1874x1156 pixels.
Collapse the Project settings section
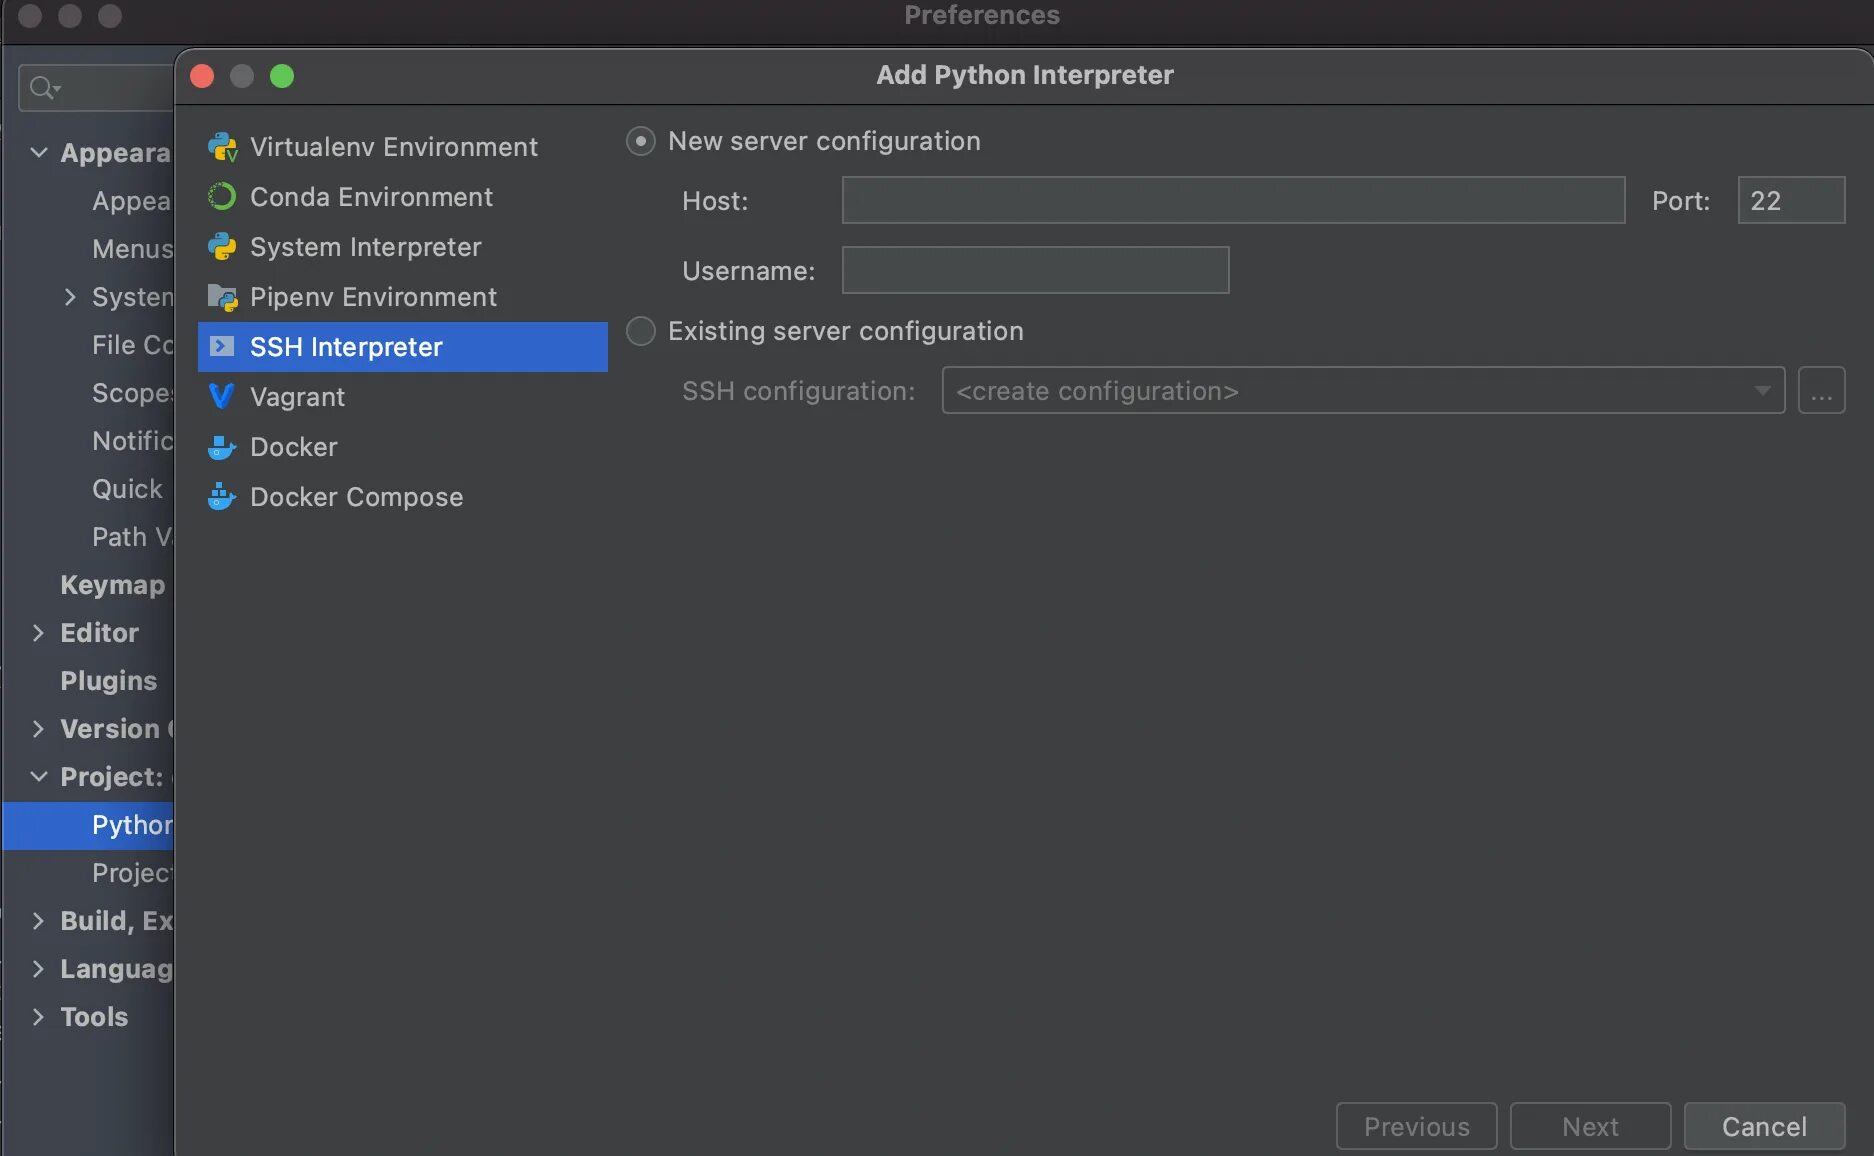[x=38, y=777]
